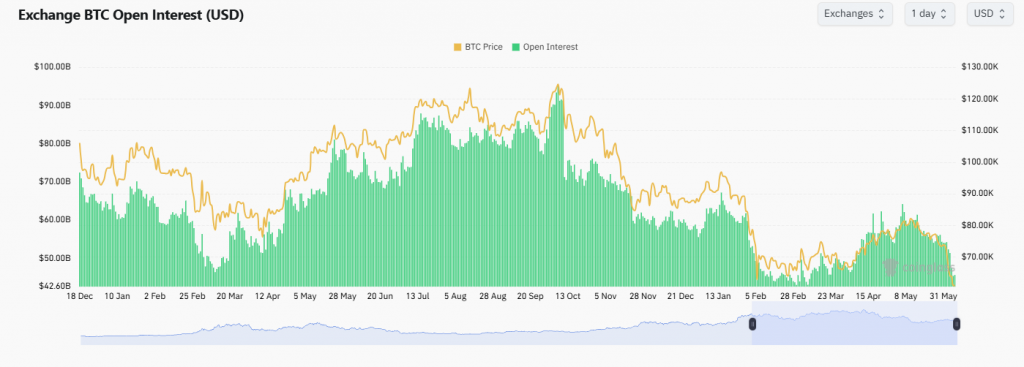
Task: Open the USD currency dropdown
Action: click(990, 14)
